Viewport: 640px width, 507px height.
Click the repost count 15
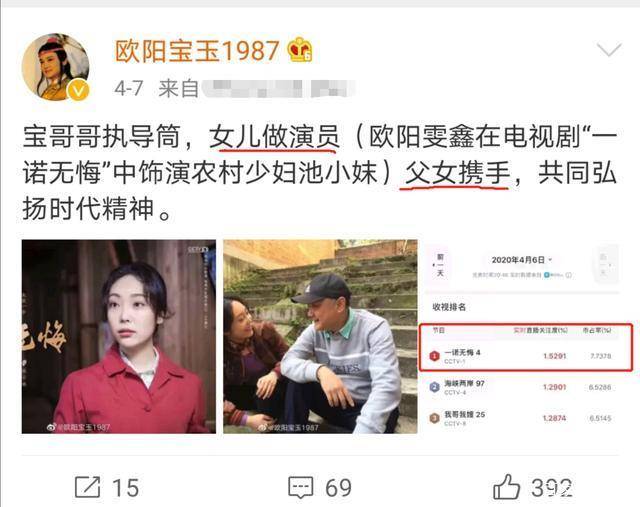[x=126, y=487]
